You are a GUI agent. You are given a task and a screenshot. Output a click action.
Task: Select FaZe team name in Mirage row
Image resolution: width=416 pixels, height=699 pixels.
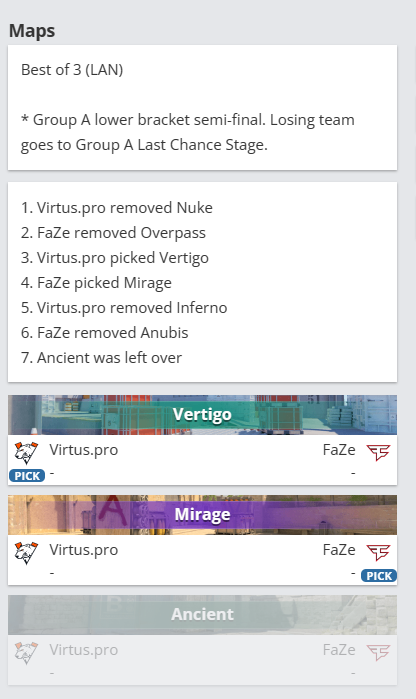pyautogui.click(x=339, y=550)
